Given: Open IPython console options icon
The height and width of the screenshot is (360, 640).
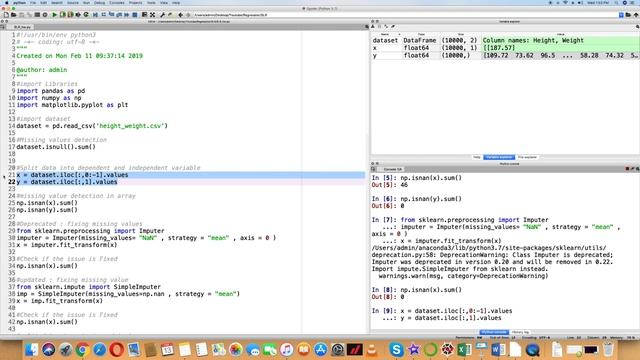Looking at the screenshot, I should click(x=637, y=169).
